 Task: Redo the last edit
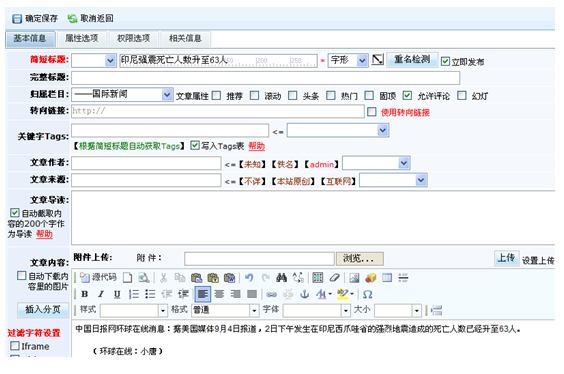tap(265, 278)
